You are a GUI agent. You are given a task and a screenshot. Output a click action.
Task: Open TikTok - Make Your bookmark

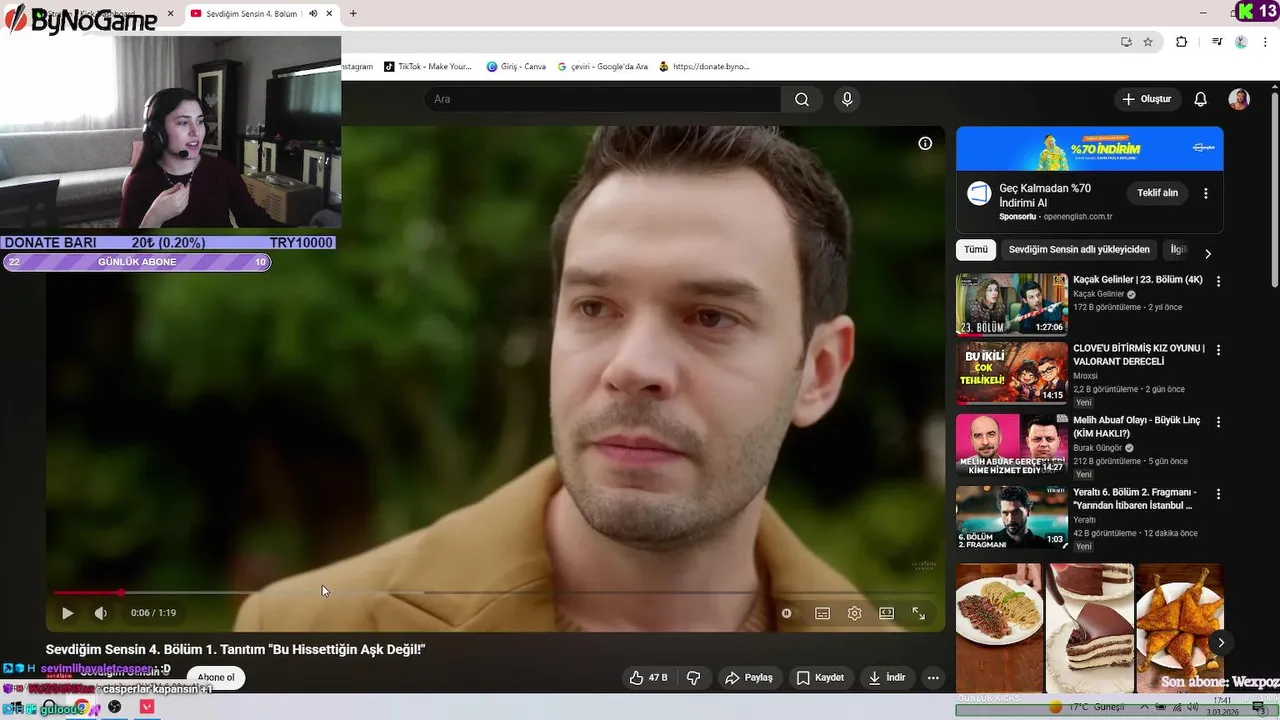(x=427, y=67)
